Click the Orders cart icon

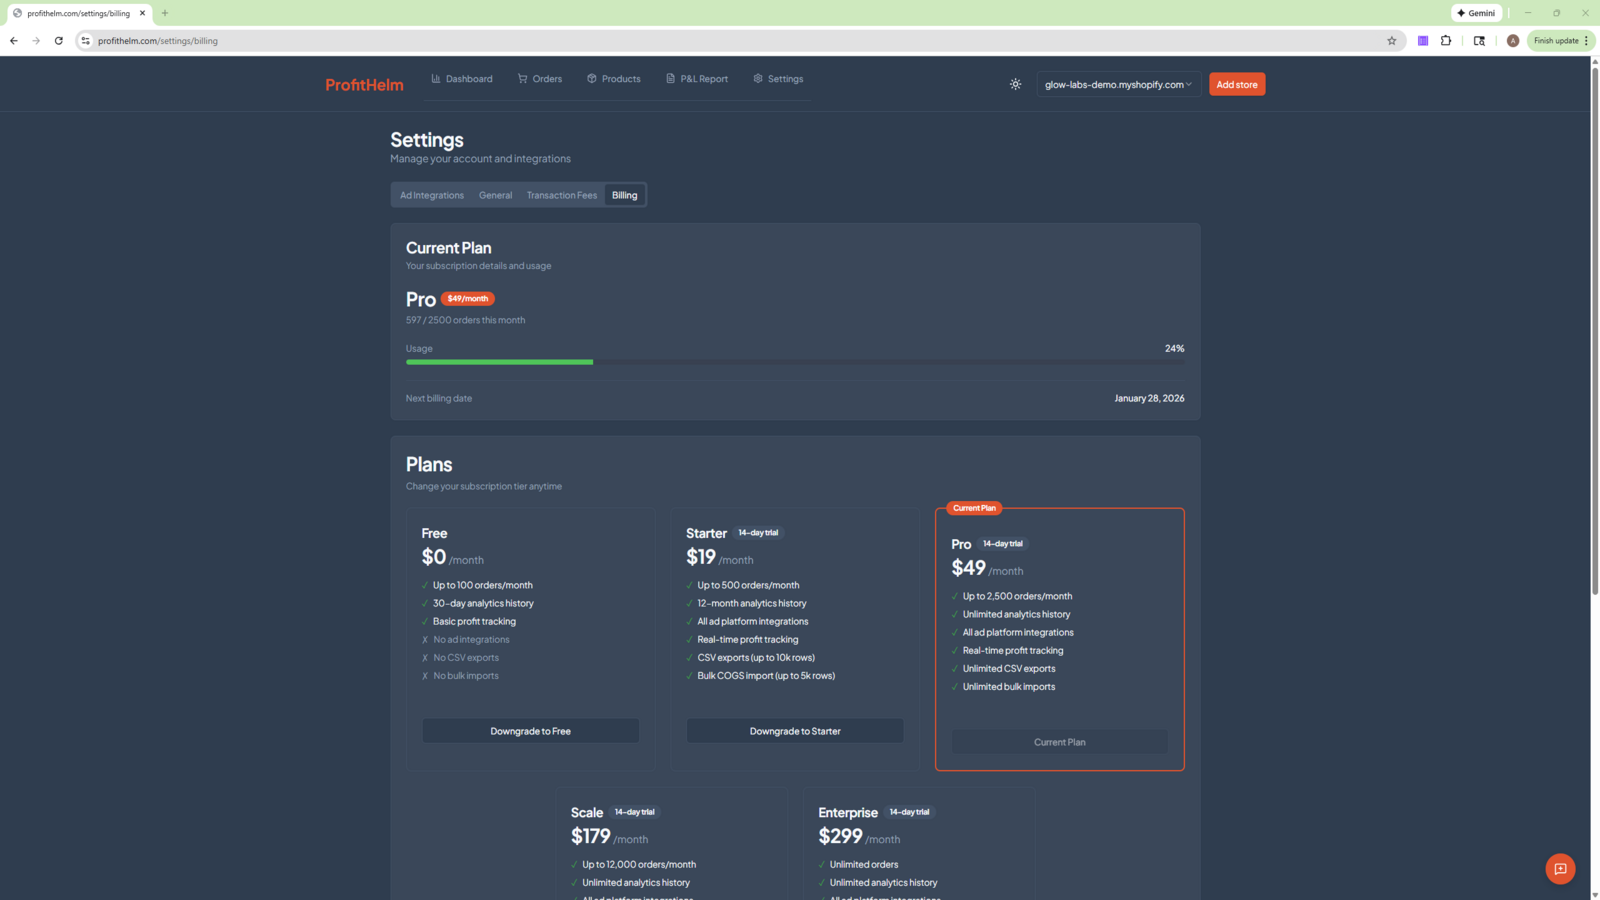[522, 79]
